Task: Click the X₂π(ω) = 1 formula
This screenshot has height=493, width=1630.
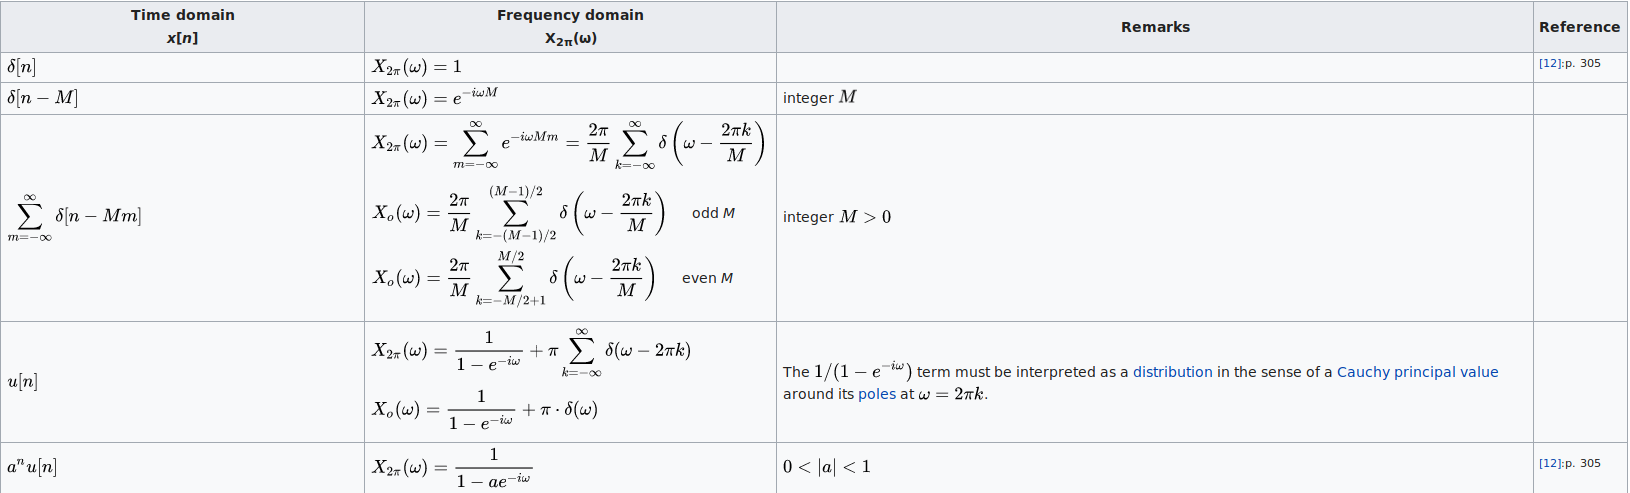Action: [417, 67]
